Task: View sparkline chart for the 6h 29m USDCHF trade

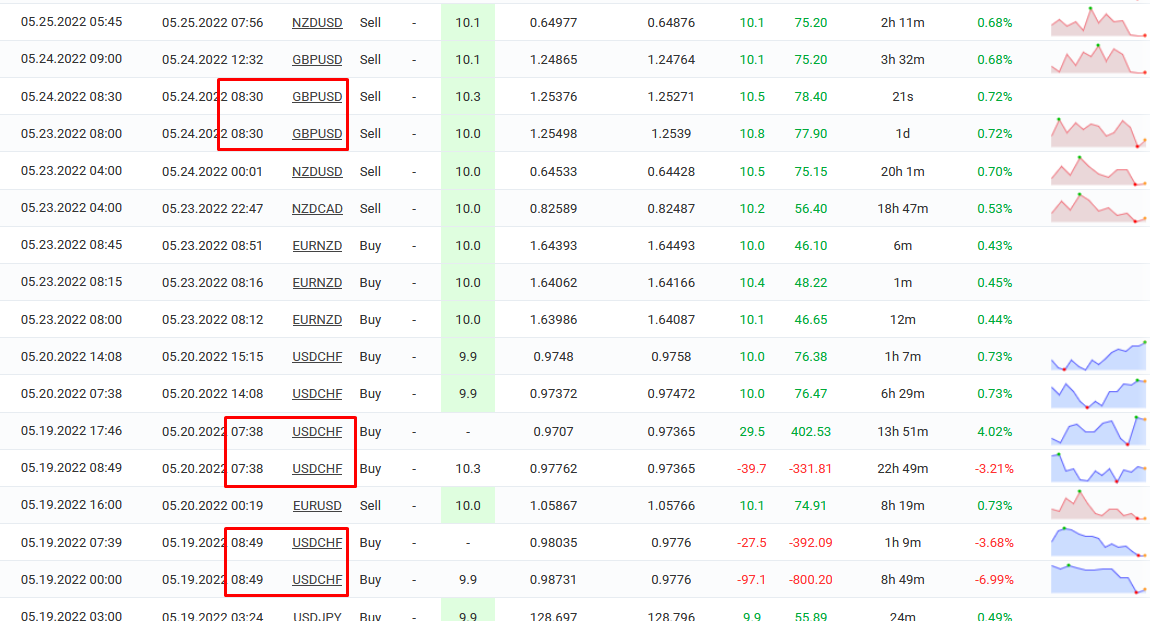Action: pos(1098,394)
